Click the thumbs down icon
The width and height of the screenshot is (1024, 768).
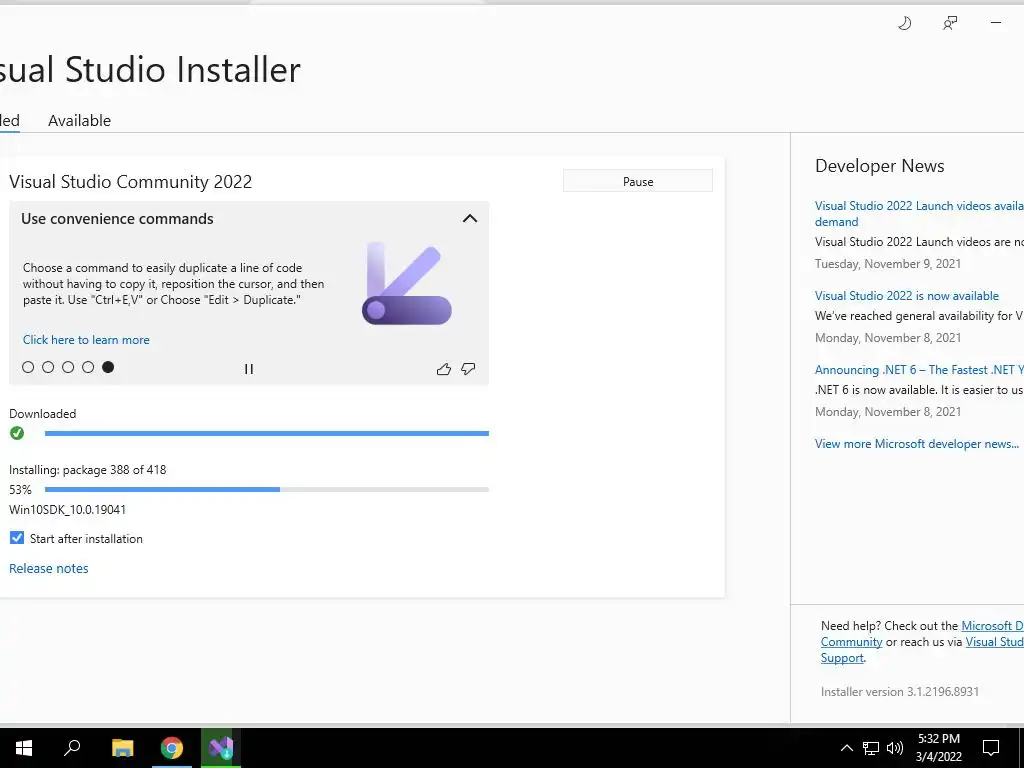(x=468, y=369)
